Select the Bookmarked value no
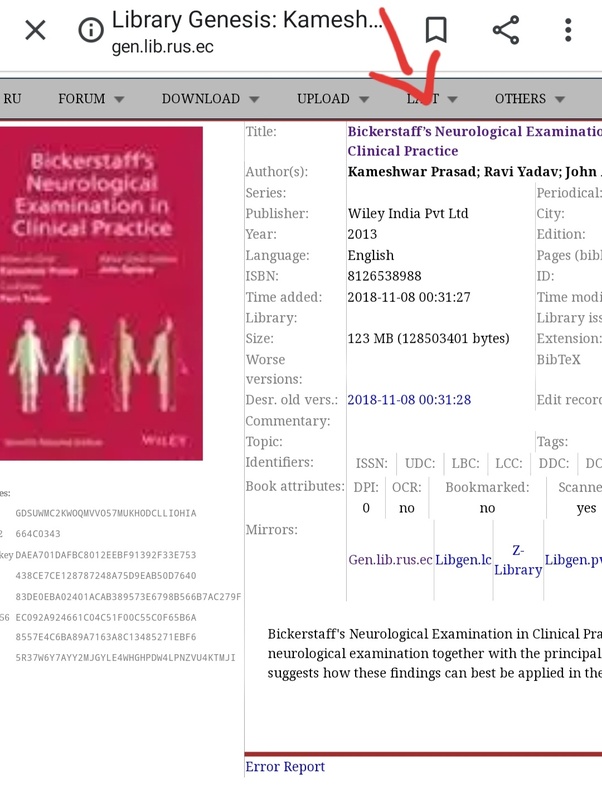Viewport: 602px width, 803px height. [487, 508]
